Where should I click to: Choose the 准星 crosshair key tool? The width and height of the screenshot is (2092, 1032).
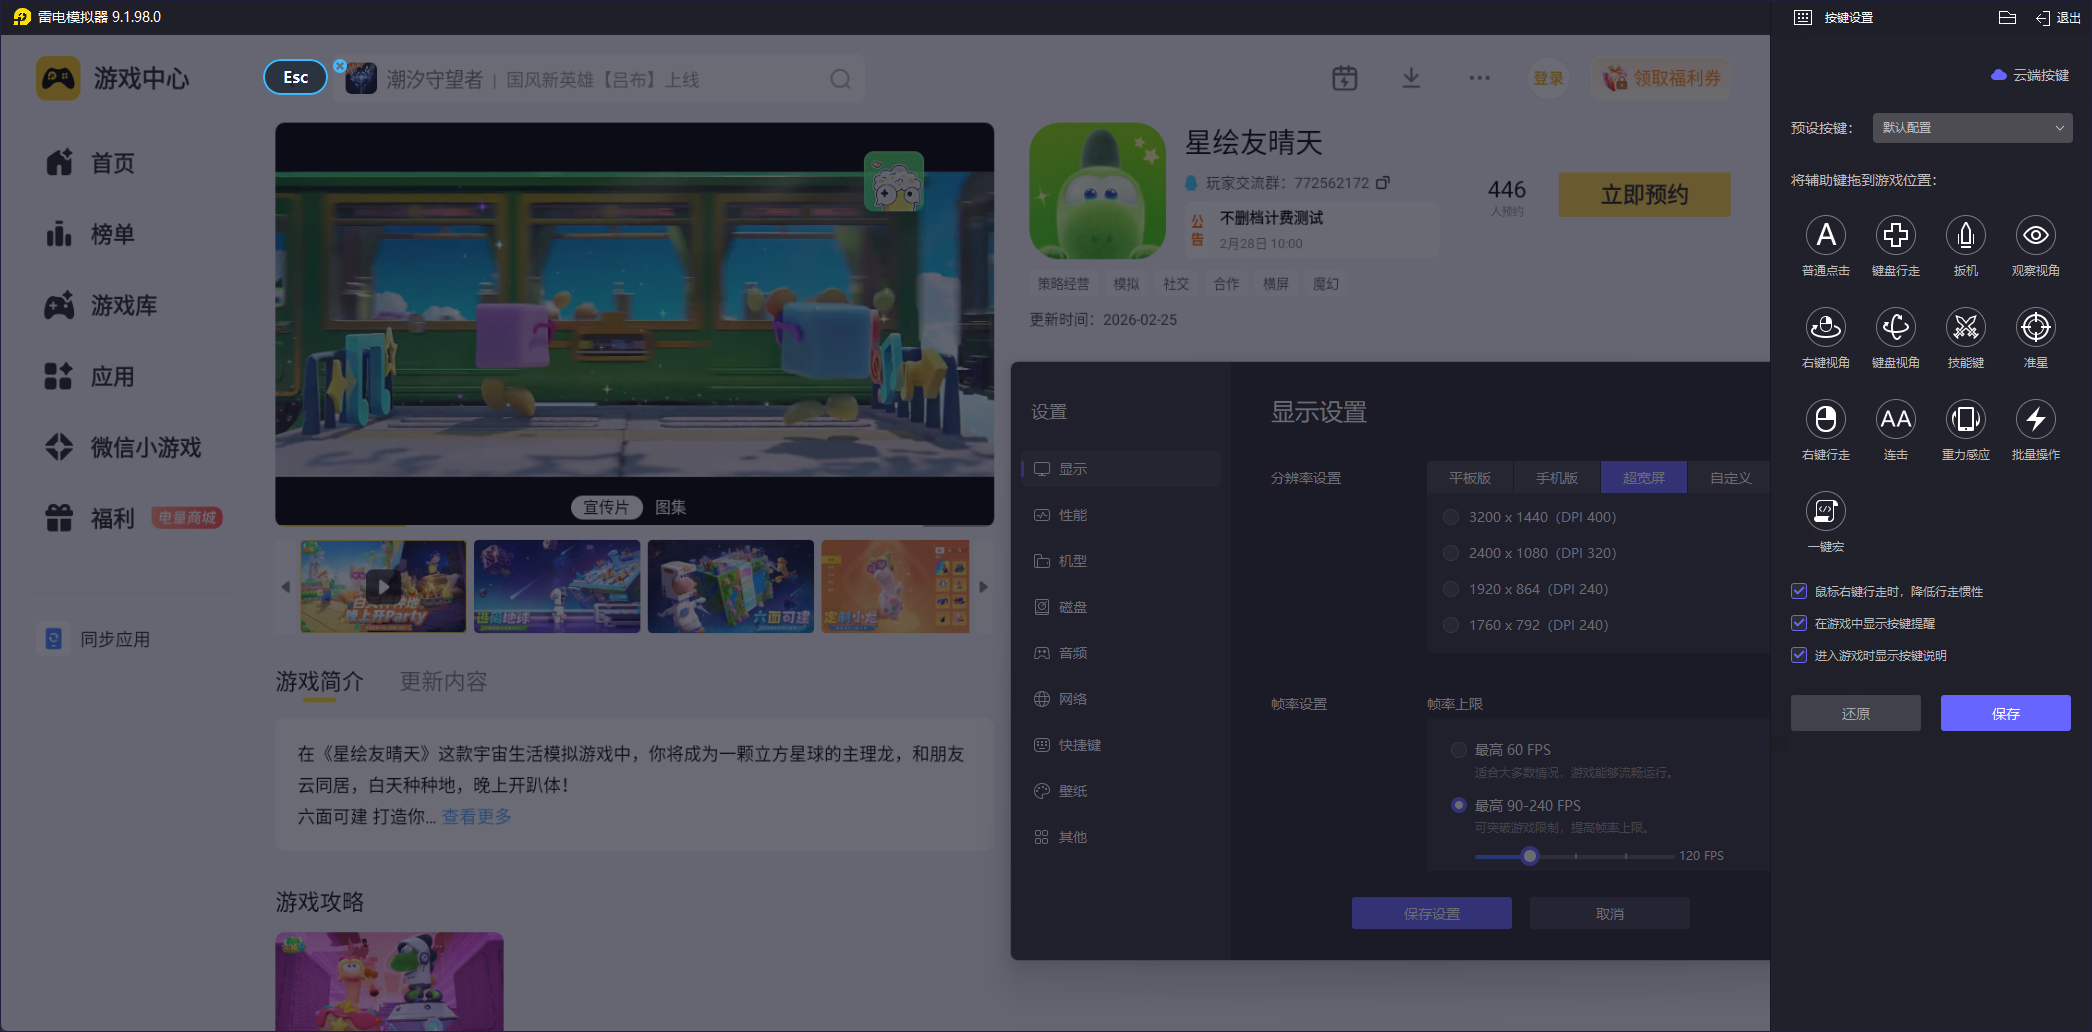pos(2035,328)
